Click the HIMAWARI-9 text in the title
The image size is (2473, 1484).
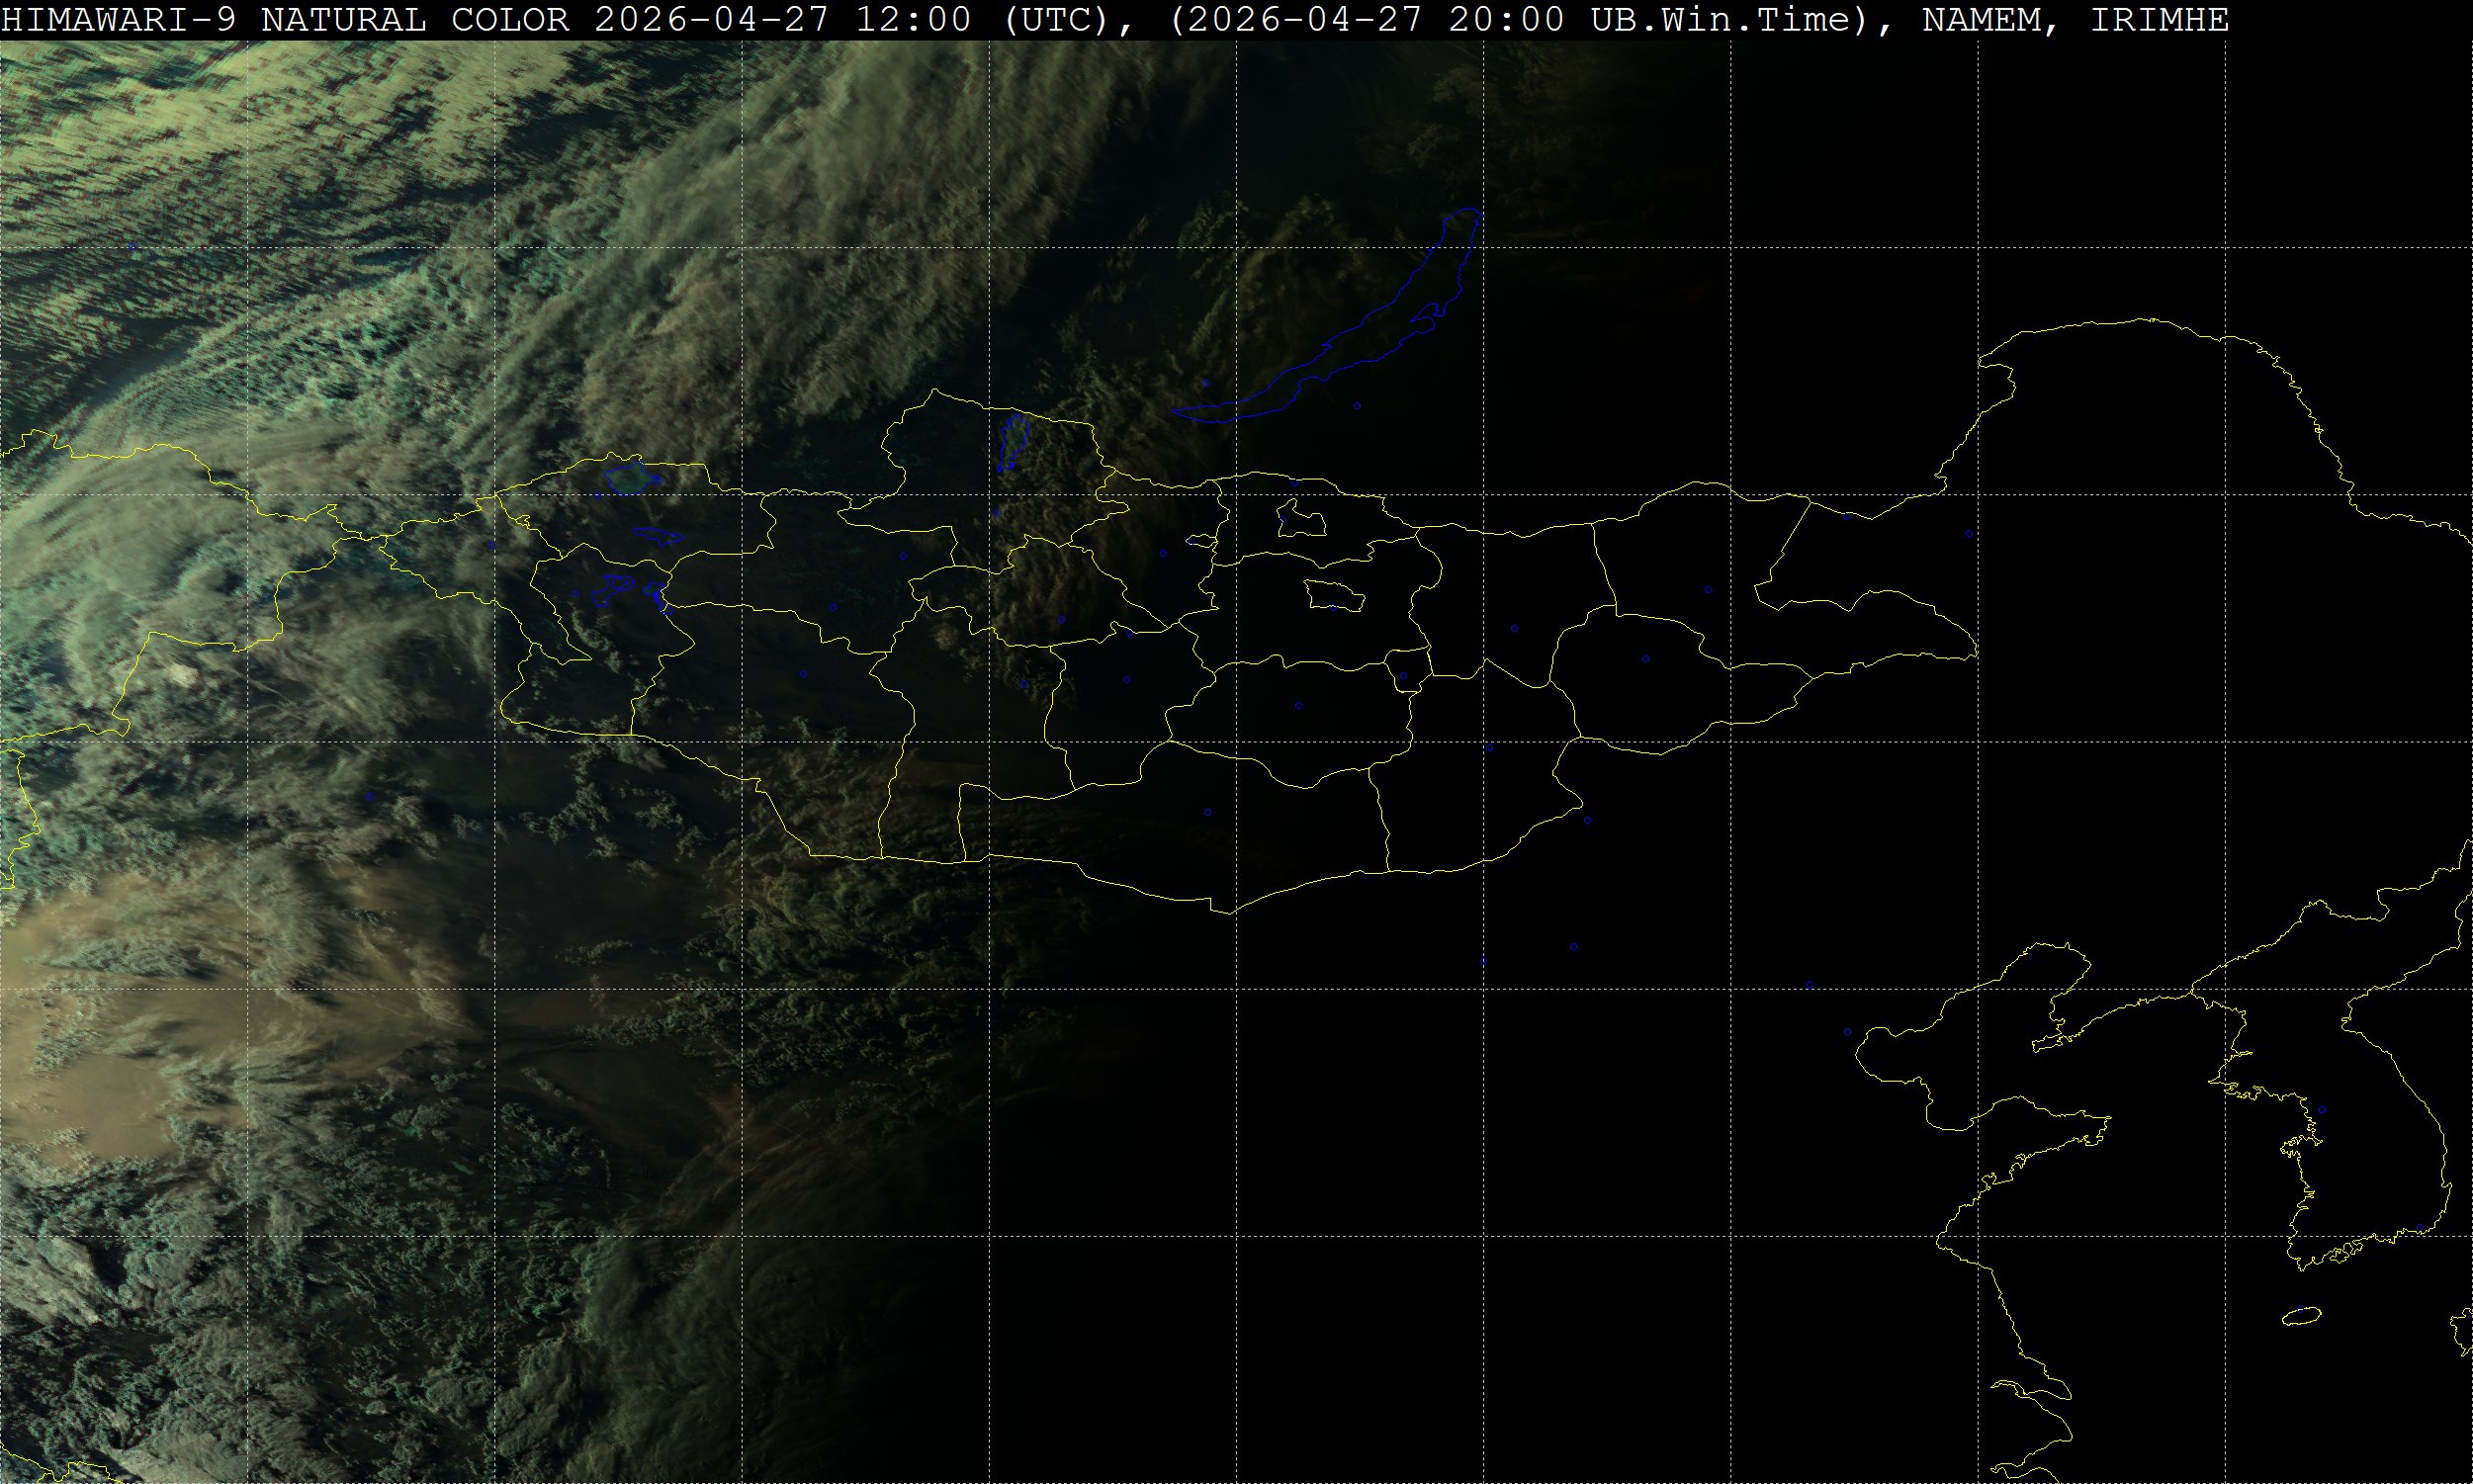click(118, 20)
